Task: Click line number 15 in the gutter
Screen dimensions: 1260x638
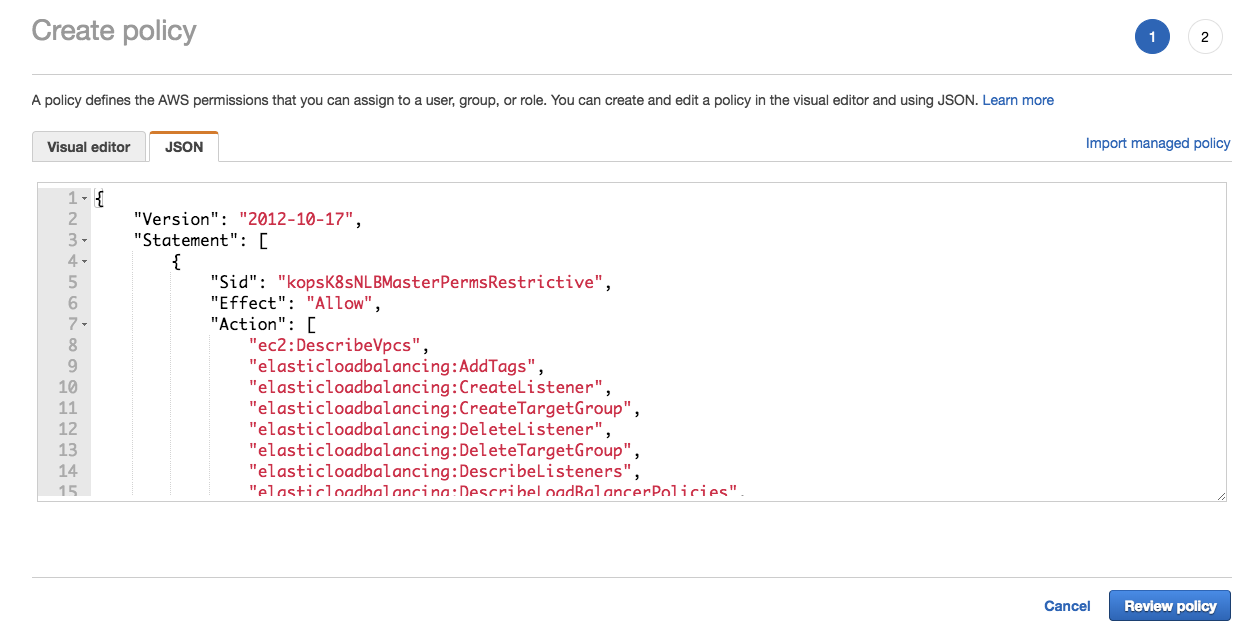Action: [x=71, y=488]
